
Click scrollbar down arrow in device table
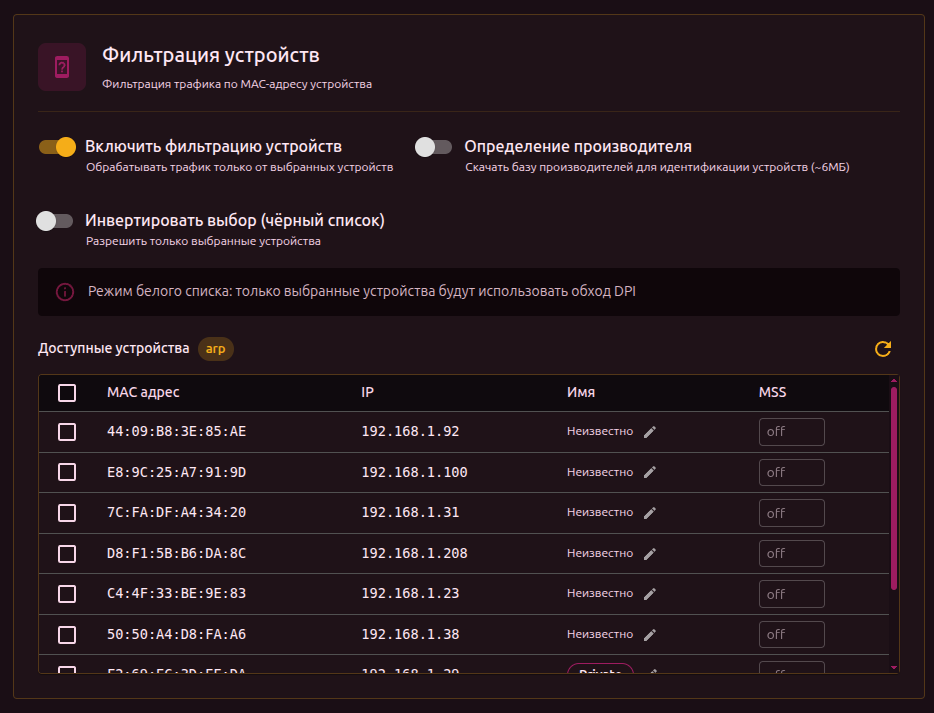point(894,666)
